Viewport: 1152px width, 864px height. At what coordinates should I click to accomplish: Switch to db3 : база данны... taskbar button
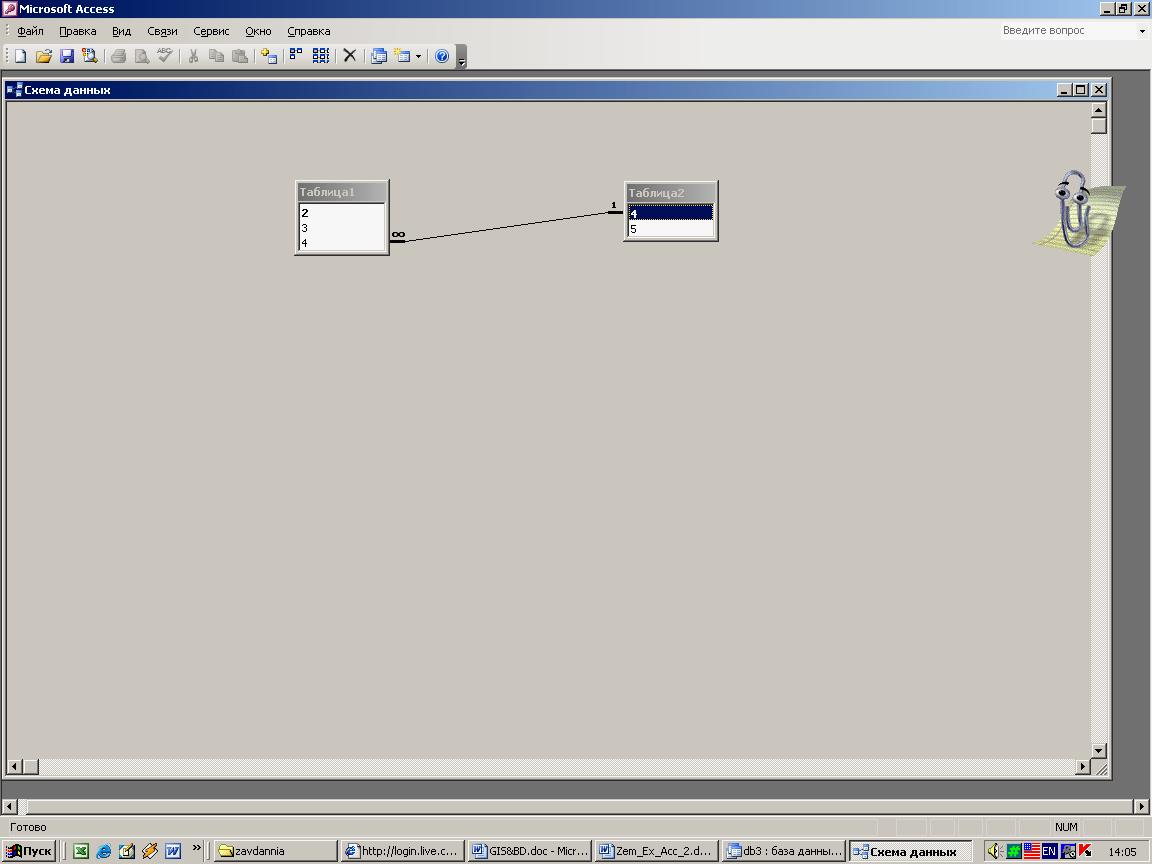click(783, 851)
